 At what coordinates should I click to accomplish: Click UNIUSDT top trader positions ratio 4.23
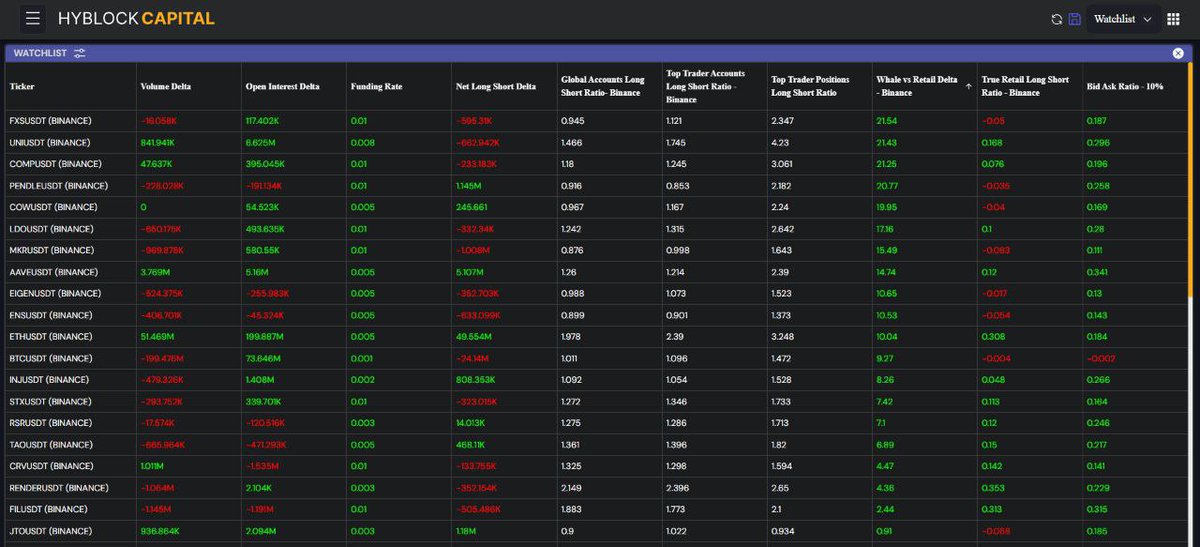[780, 143]
